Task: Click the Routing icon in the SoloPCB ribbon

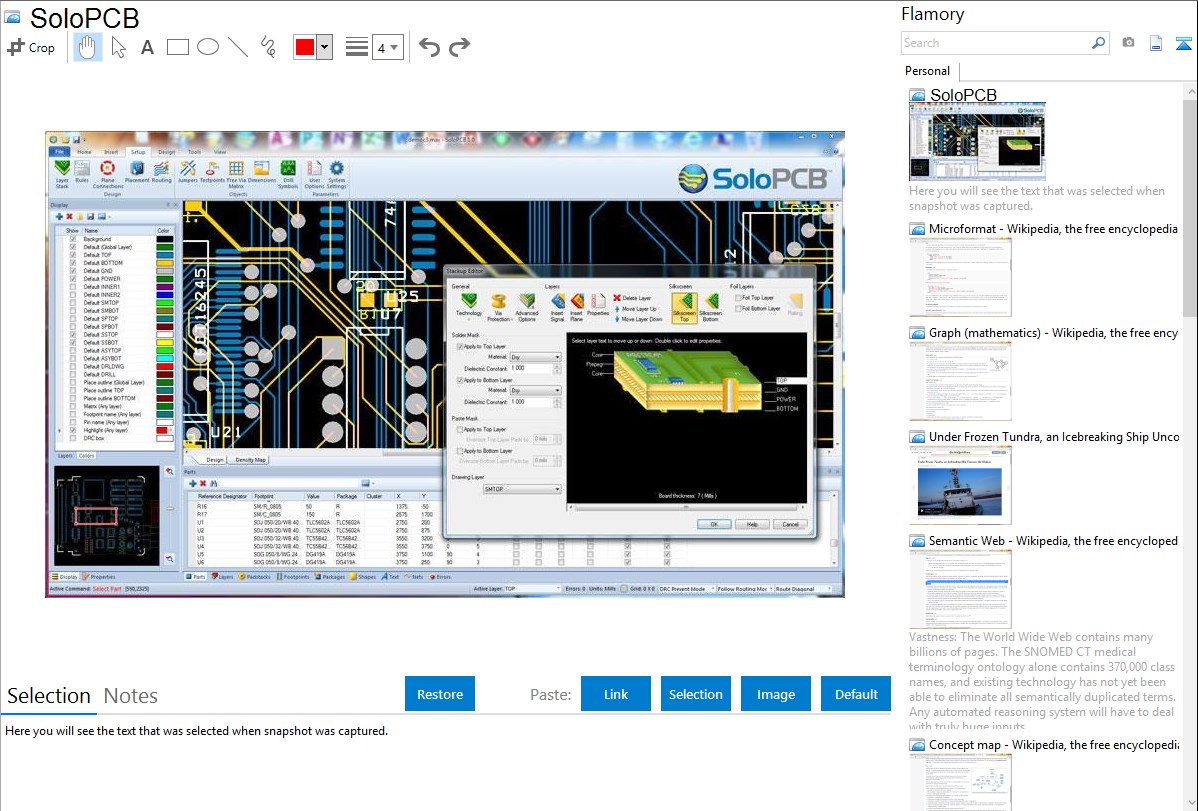Action: 161,172
